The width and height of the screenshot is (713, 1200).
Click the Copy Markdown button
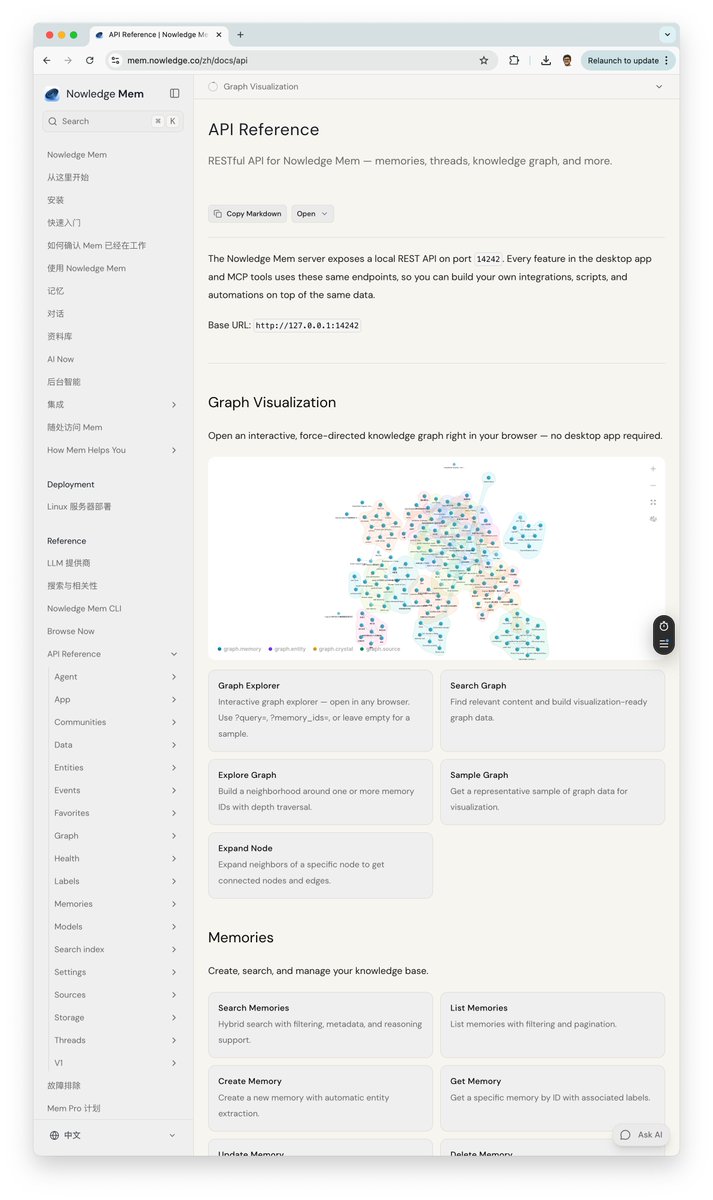click(x=247, y=213)
